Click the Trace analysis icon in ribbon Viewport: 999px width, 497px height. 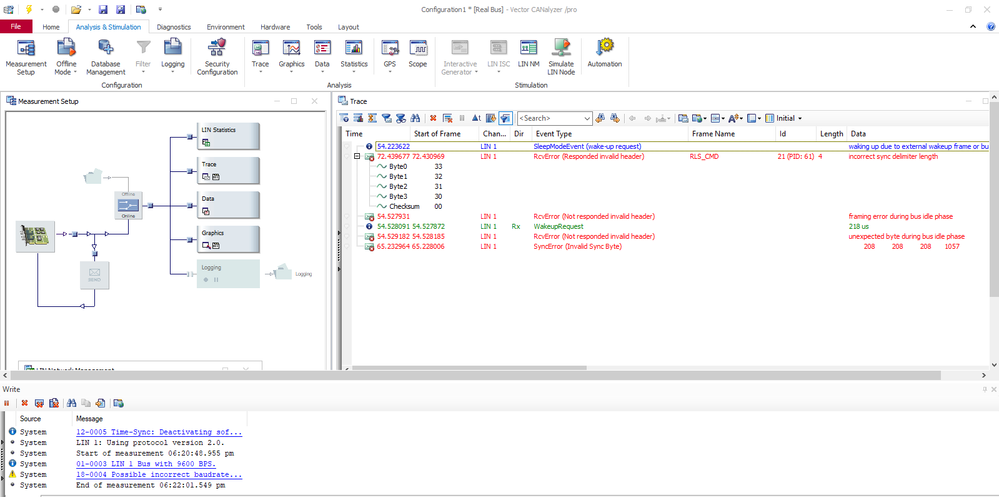(261, 48)
